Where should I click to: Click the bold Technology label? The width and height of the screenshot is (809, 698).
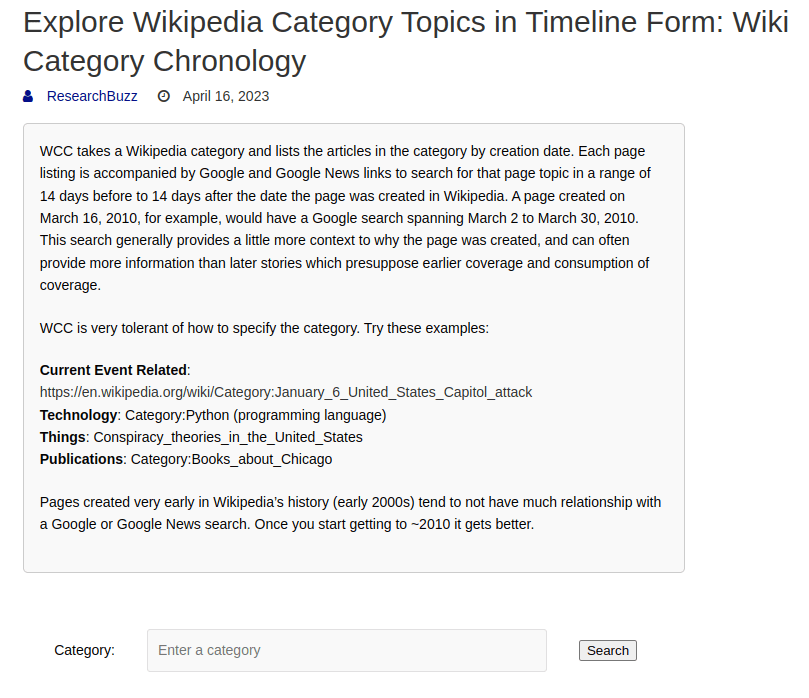(x=78, y=415)
